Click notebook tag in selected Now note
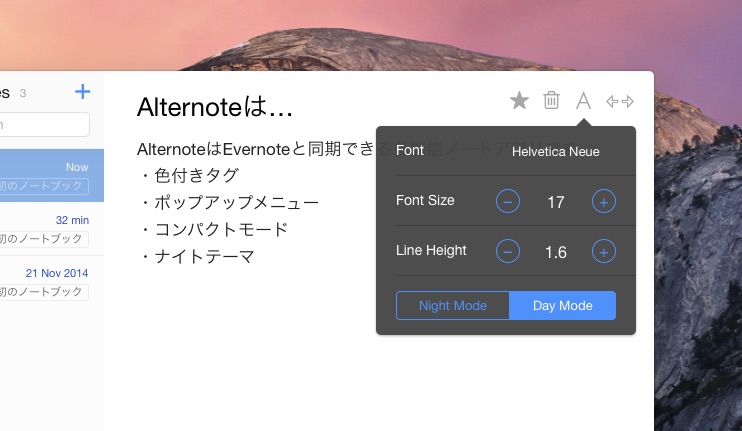Screen dimensions: 742x431 (44, 186)
